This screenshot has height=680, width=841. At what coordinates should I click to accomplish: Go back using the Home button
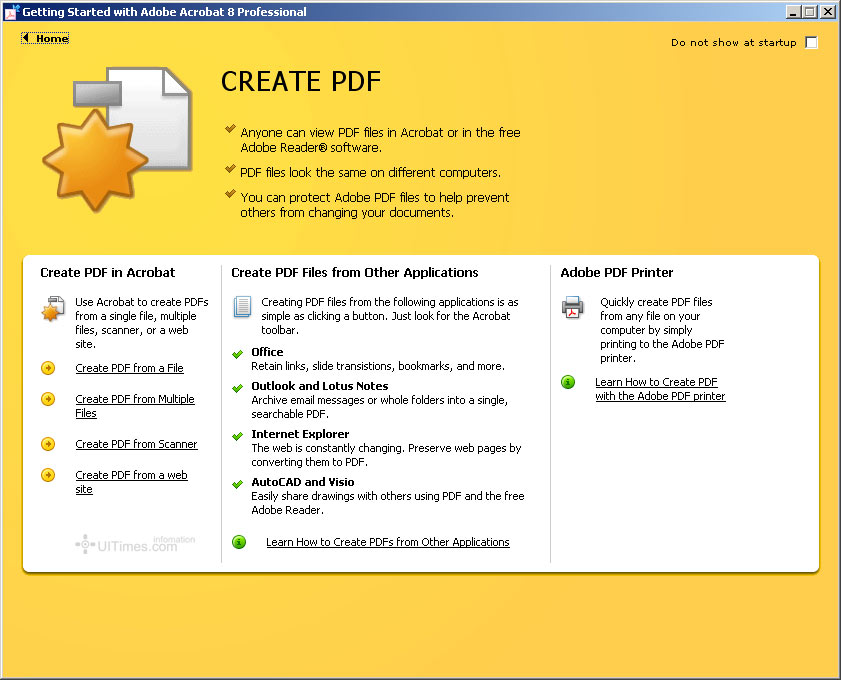(45, 38)
